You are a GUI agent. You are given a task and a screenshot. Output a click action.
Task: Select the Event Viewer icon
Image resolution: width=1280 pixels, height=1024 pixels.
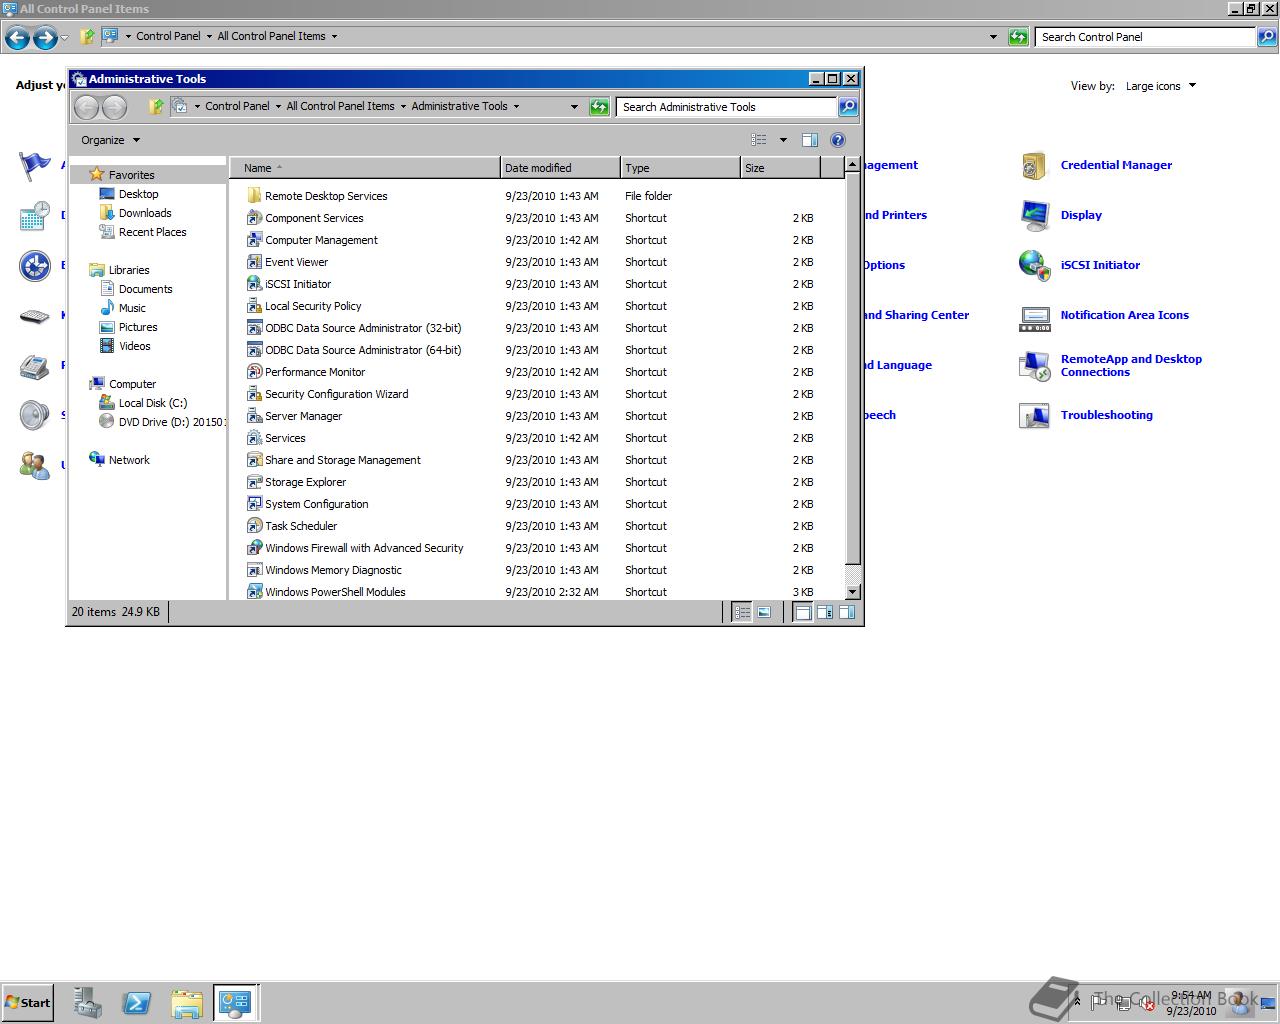coord(254,262)
